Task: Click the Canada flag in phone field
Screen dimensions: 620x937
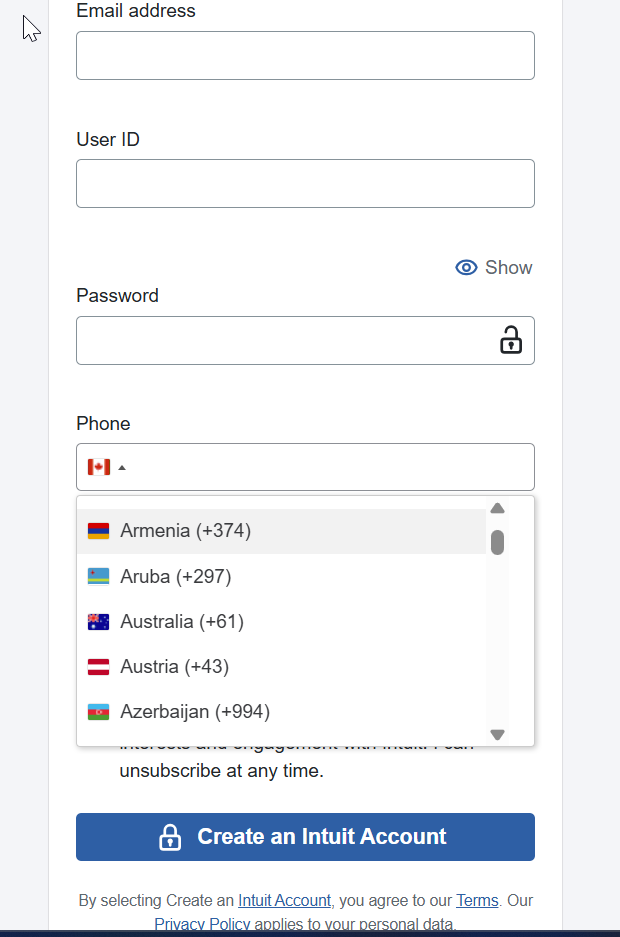Action: 98,467
